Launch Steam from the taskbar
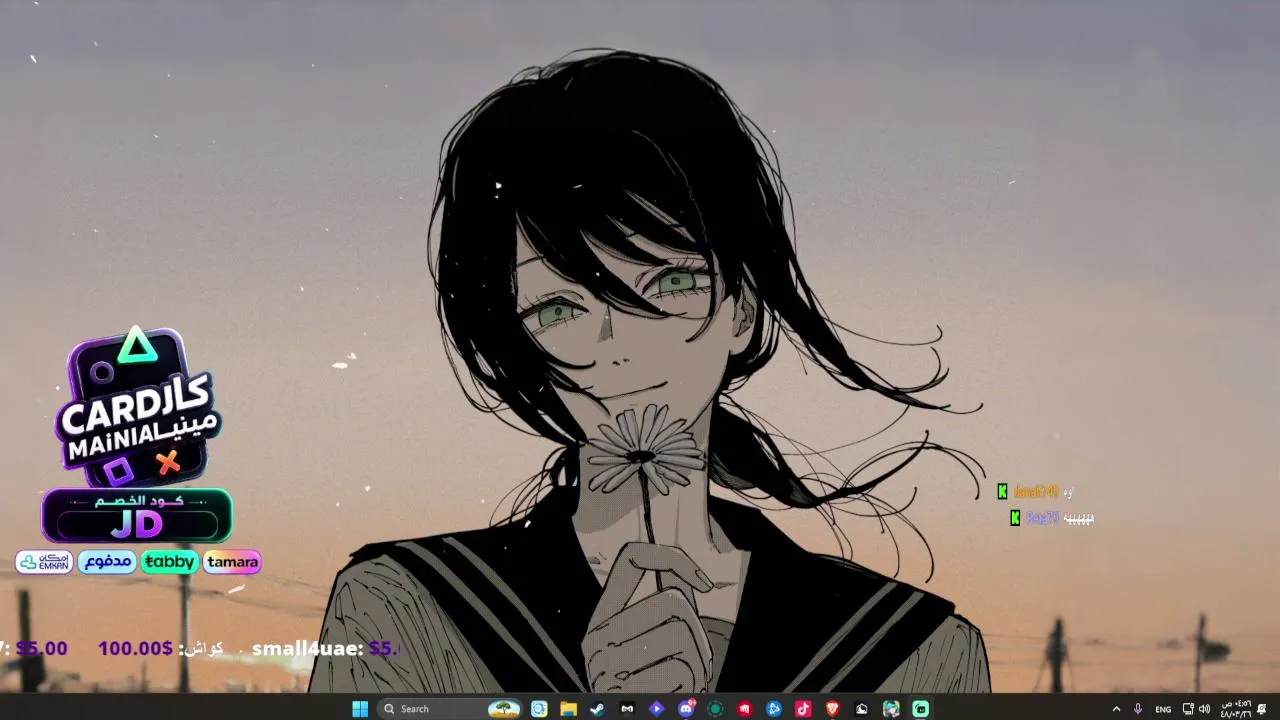The height and width of the screenshot is (720, 1280). [x=597, y=709]
